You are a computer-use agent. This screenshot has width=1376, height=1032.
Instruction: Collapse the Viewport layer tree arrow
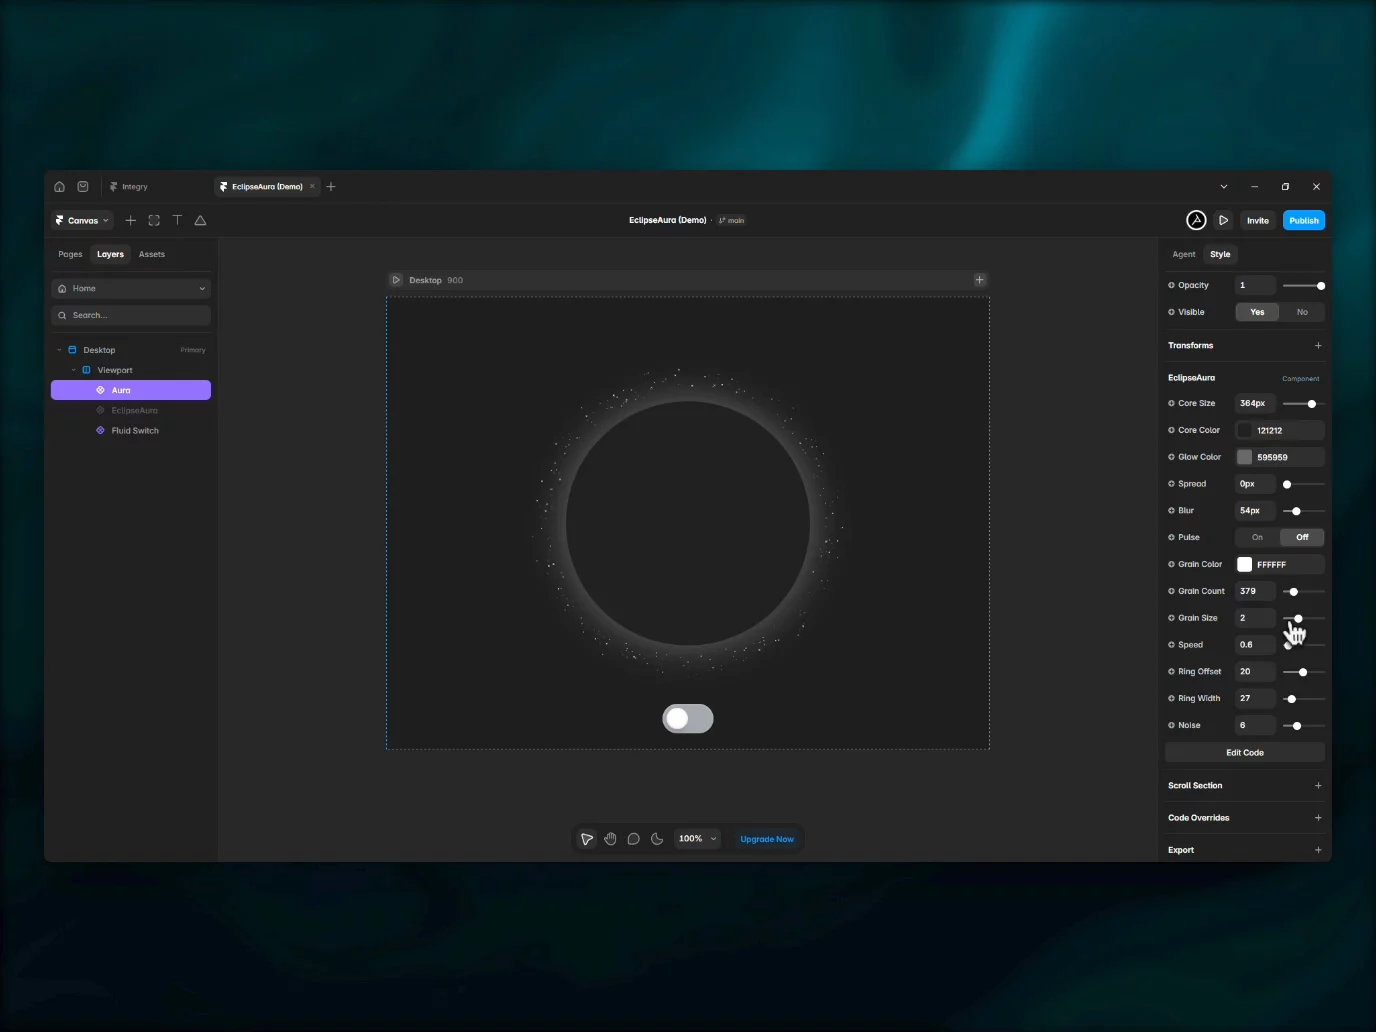click(73, 370)
